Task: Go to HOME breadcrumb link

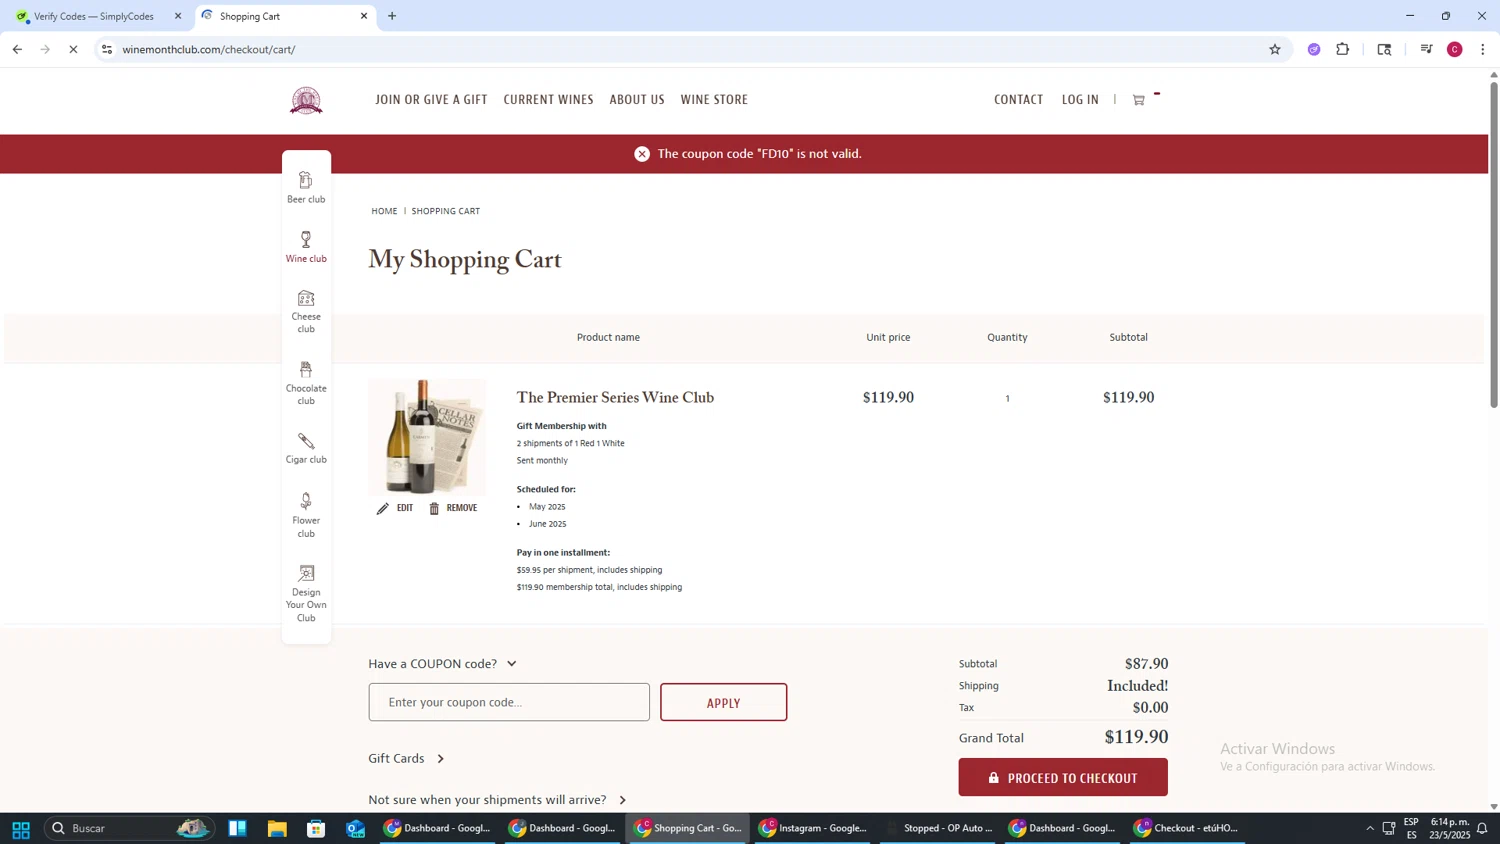Action: click(384, 211)
